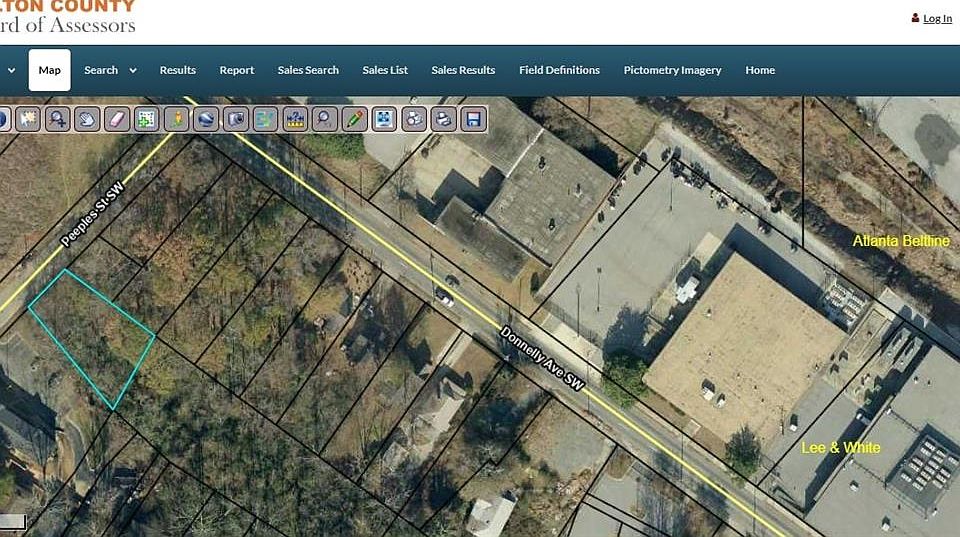The height and width of the screenshot is (537, 960).
Task: Click the search magnifier icon
Action: coord(324,119)
